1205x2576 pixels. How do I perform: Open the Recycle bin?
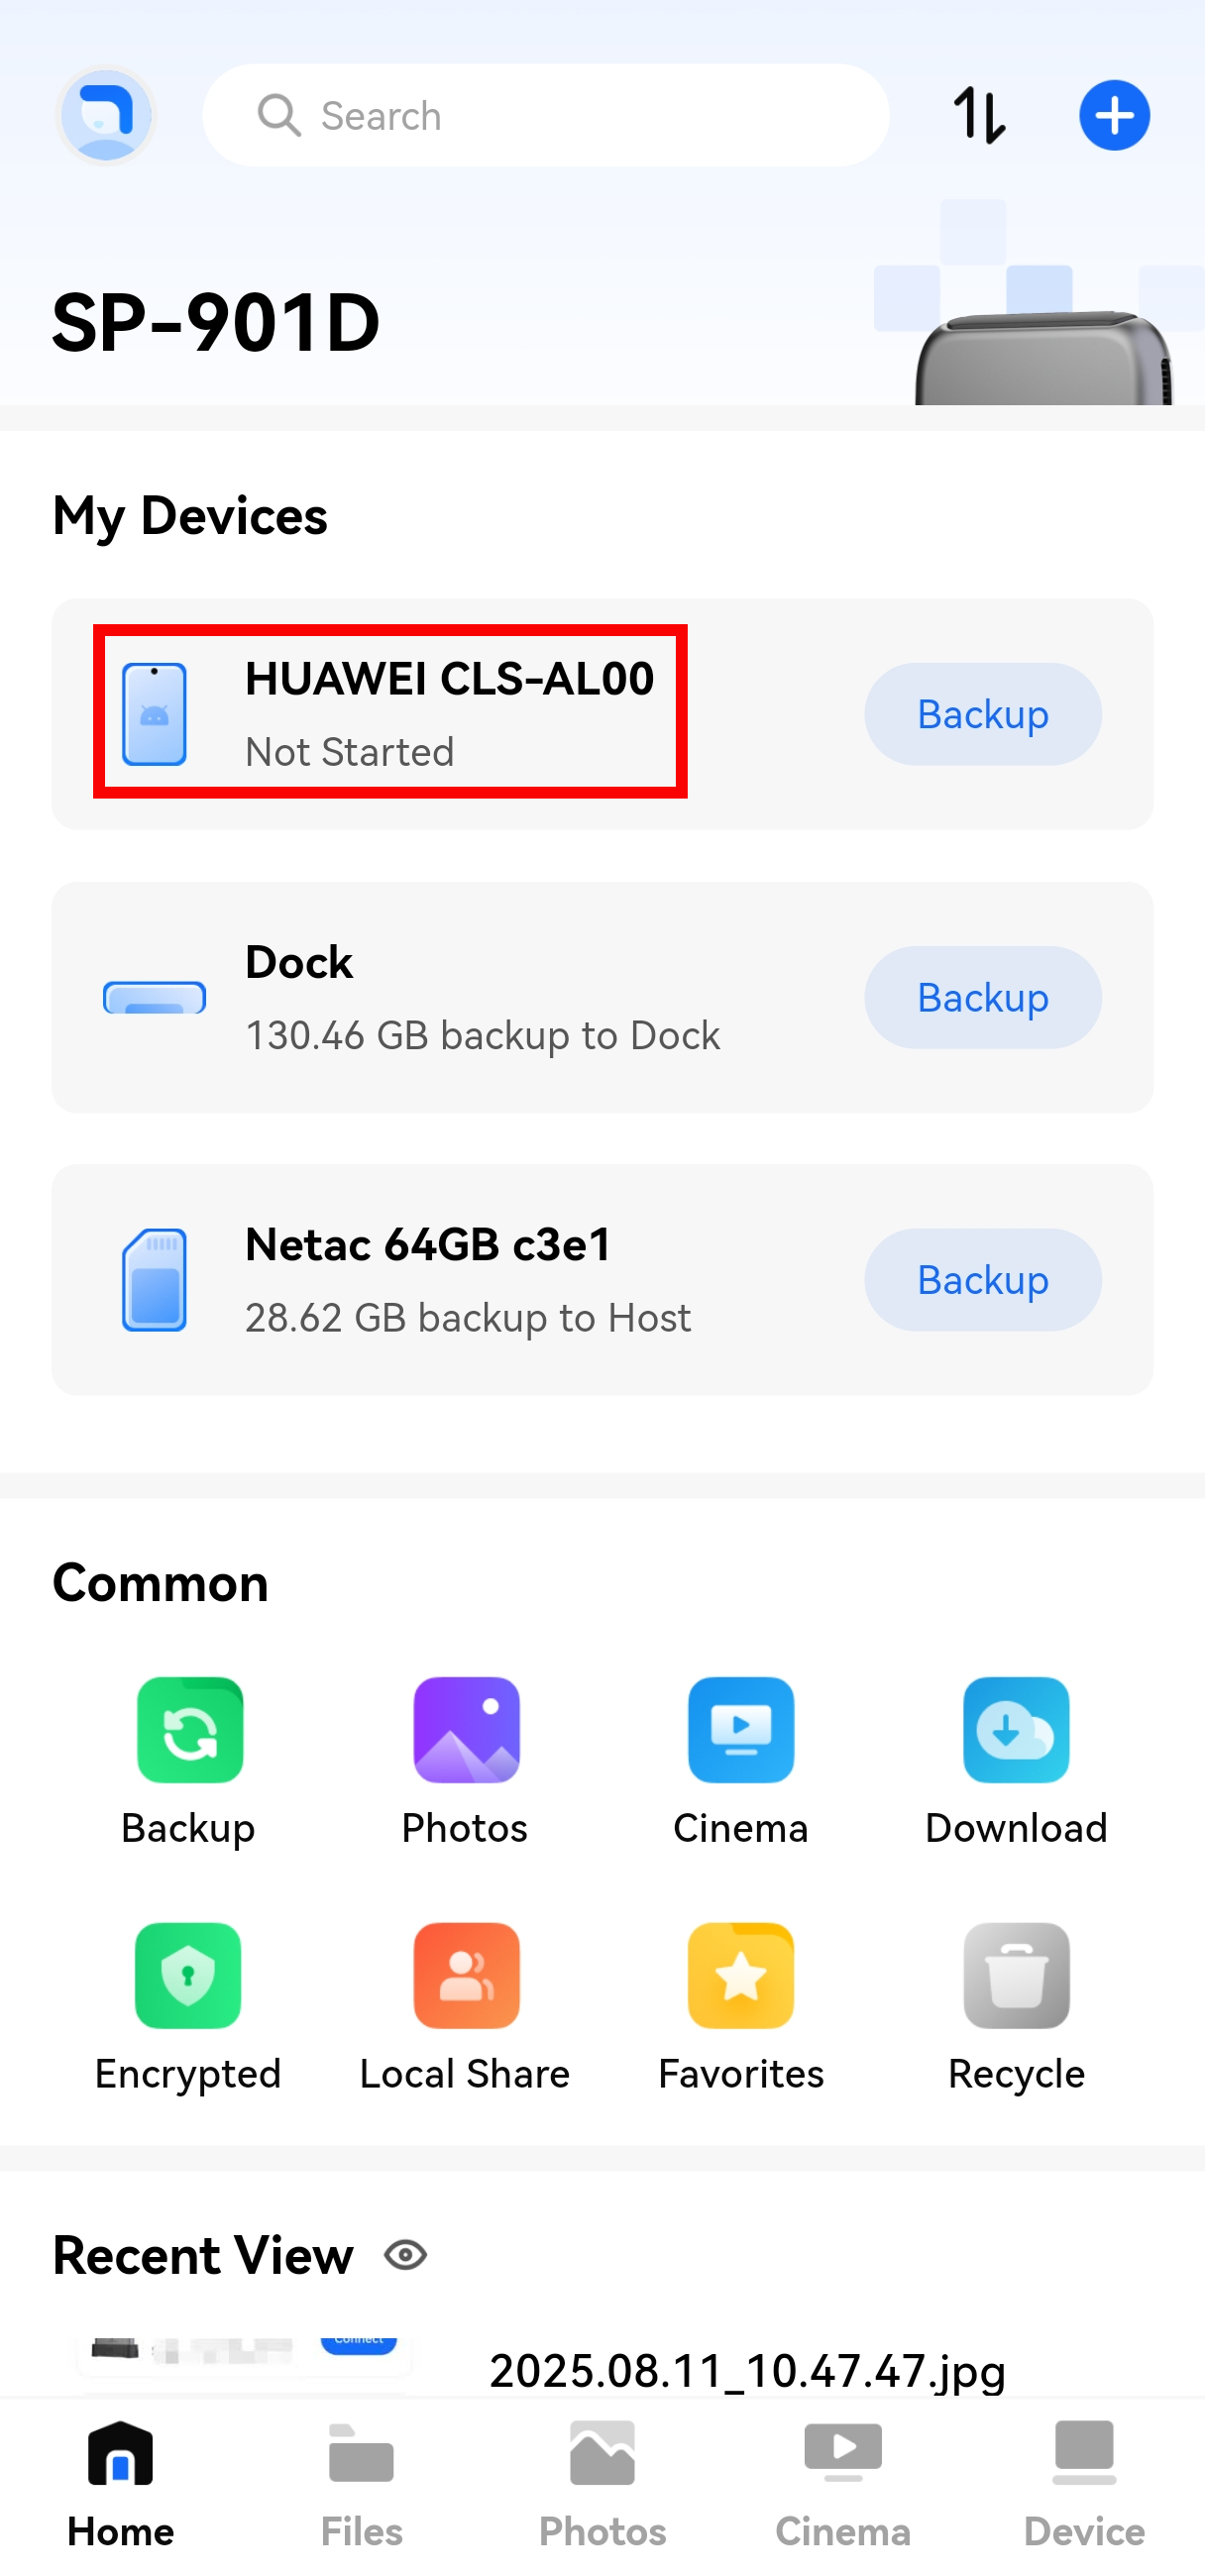tap(1016, 1977)
